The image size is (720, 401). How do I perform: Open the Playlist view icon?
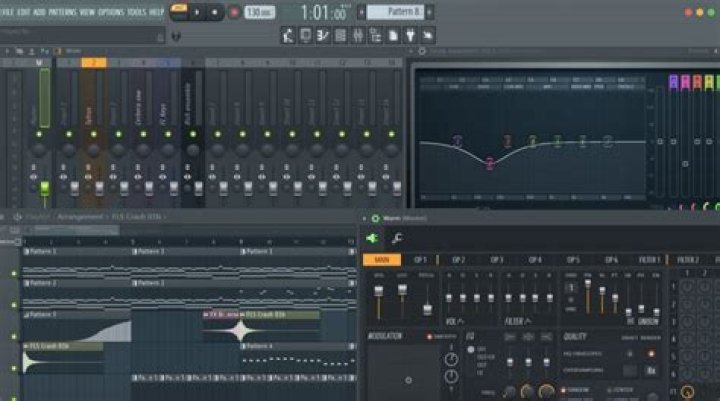(305, 36)
